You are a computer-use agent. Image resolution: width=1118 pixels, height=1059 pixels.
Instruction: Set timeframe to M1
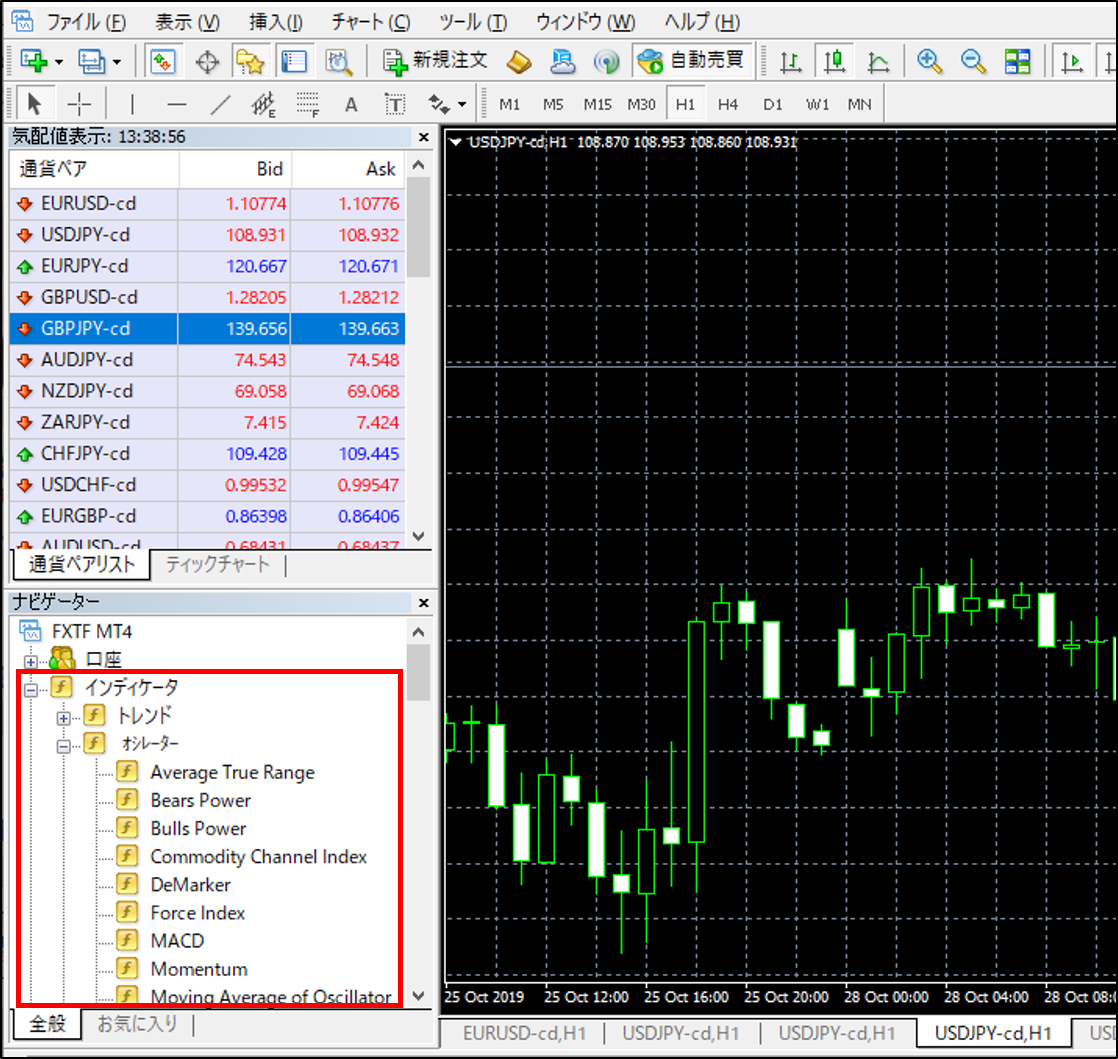click(x=509, y=105)
